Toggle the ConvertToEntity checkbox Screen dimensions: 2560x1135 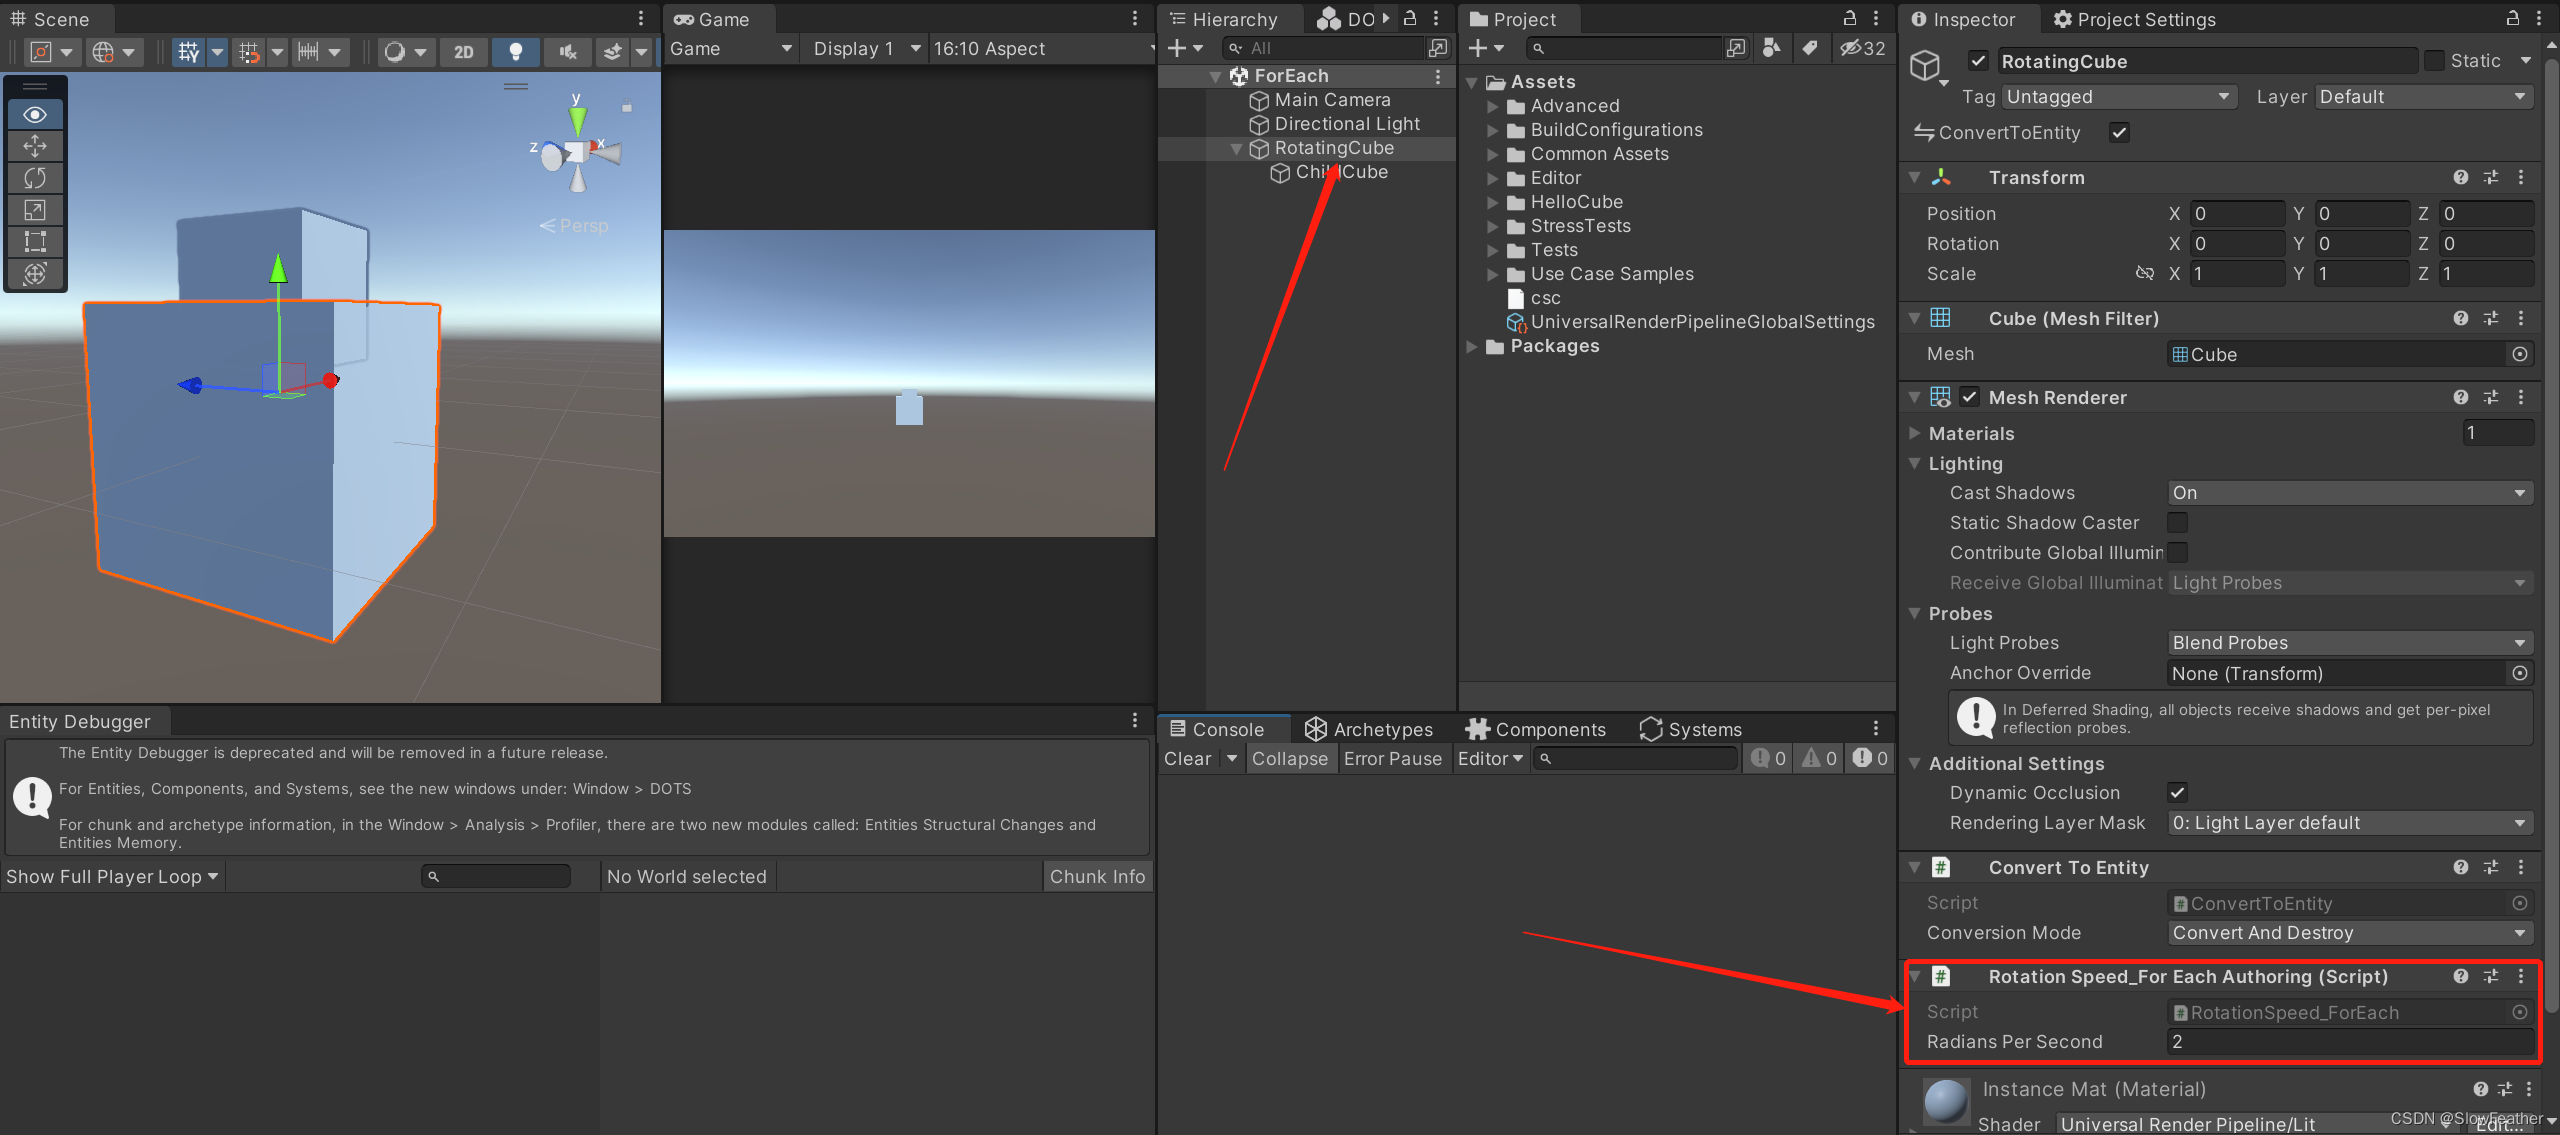(2119, 132)
